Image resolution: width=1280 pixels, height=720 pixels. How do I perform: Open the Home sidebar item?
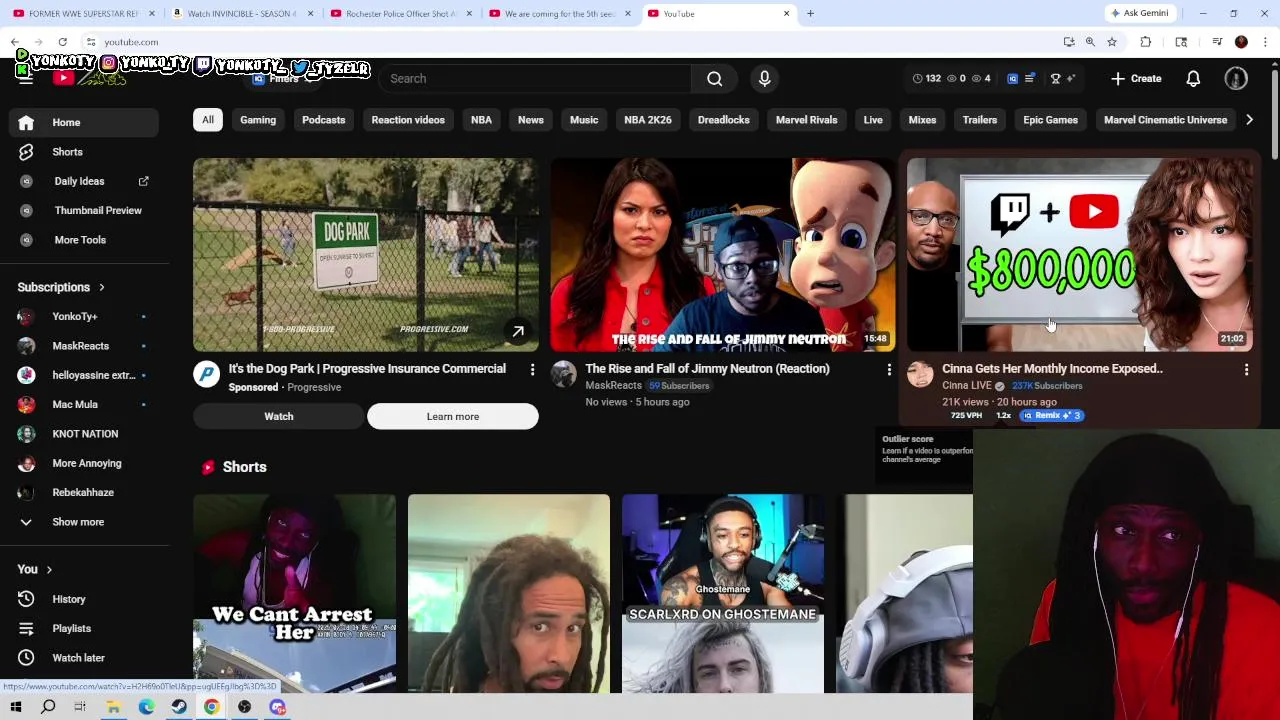[x=84, y=122]
